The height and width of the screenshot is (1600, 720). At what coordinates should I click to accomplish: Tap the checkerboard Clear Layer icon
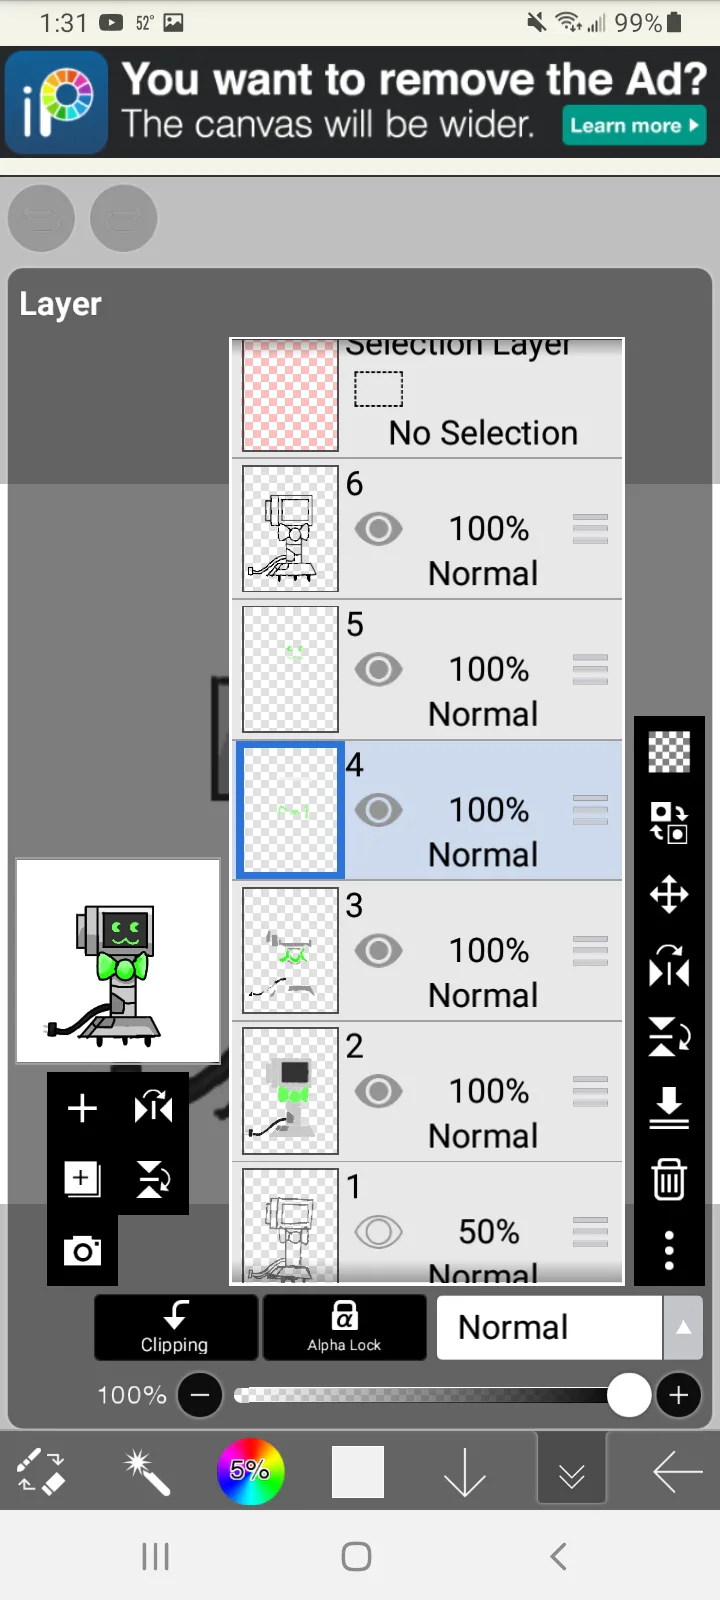(669, 752)
